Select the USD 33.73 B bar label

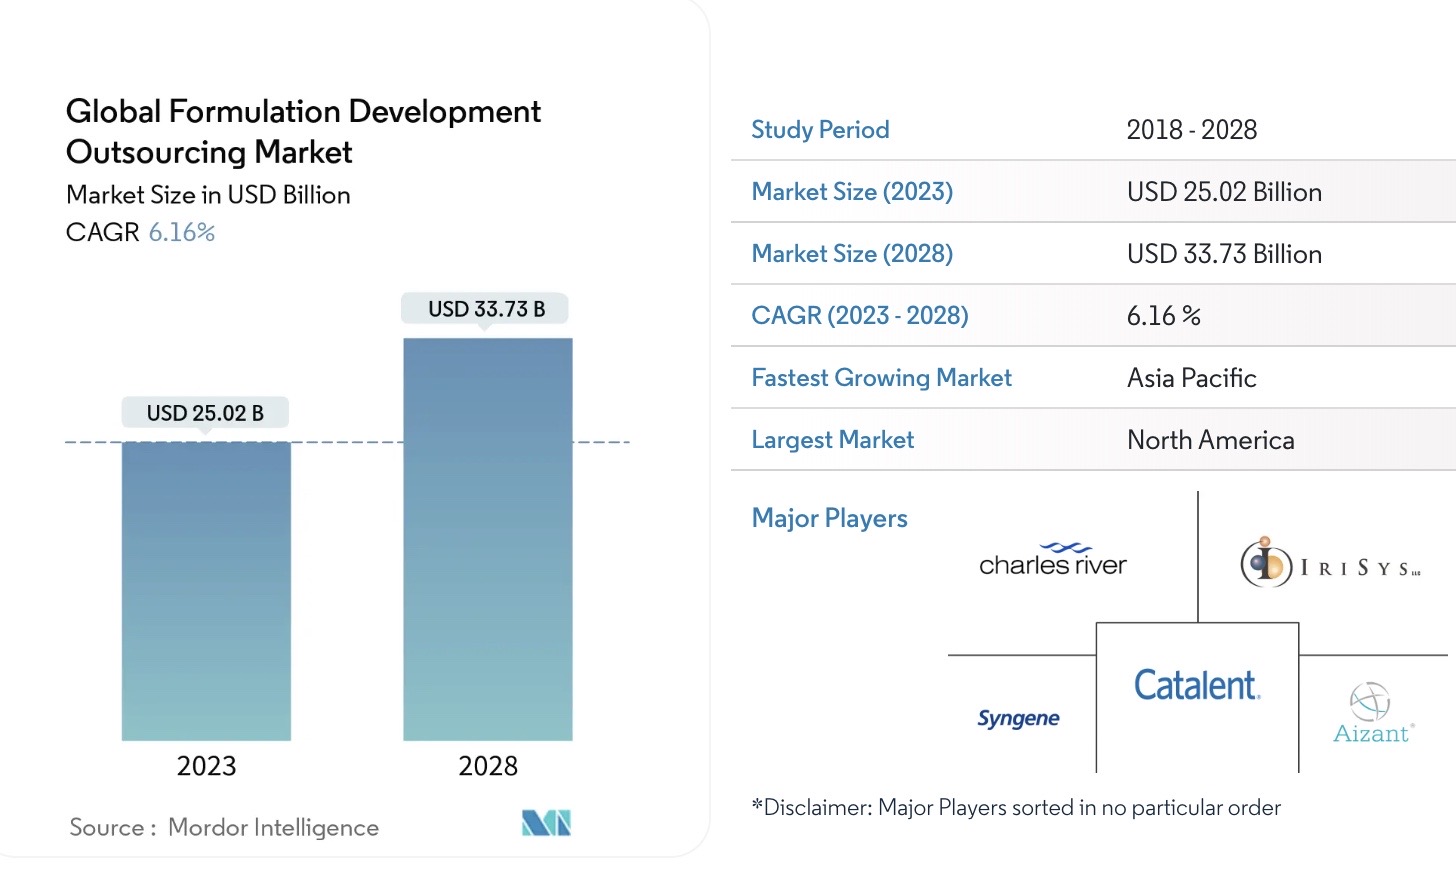(486, 309)
